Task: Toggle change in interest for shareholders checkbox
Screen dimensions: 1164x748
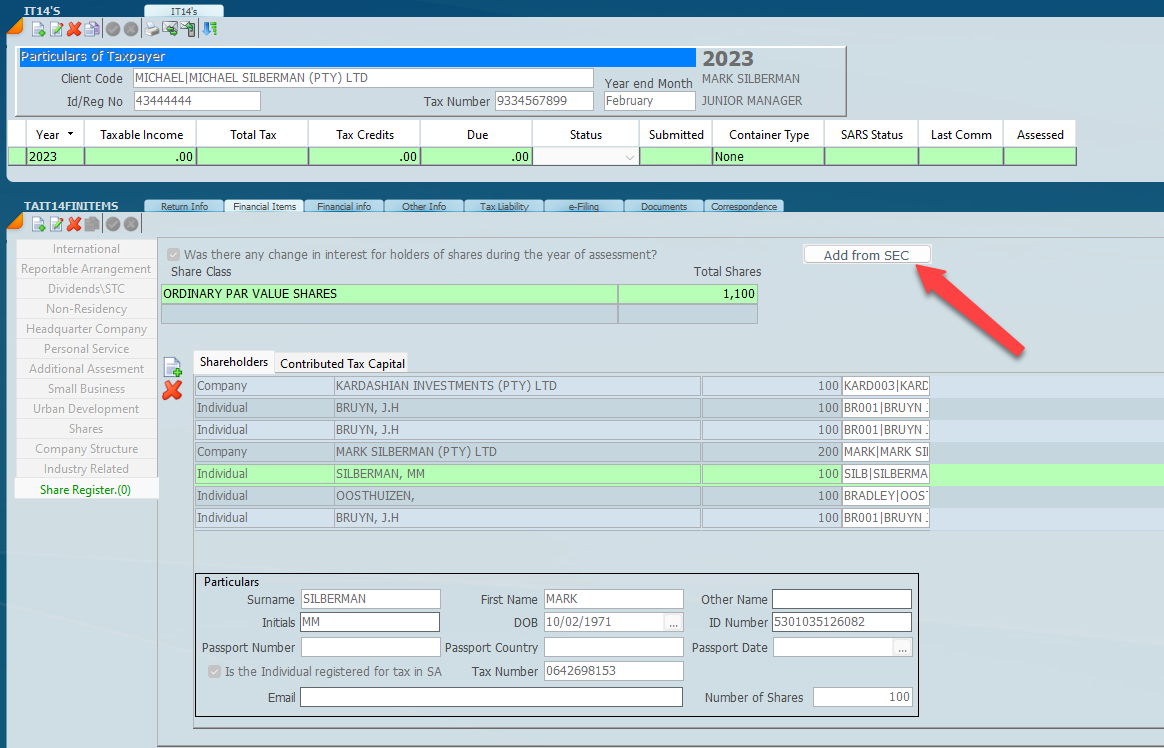Action: (175, 255)
